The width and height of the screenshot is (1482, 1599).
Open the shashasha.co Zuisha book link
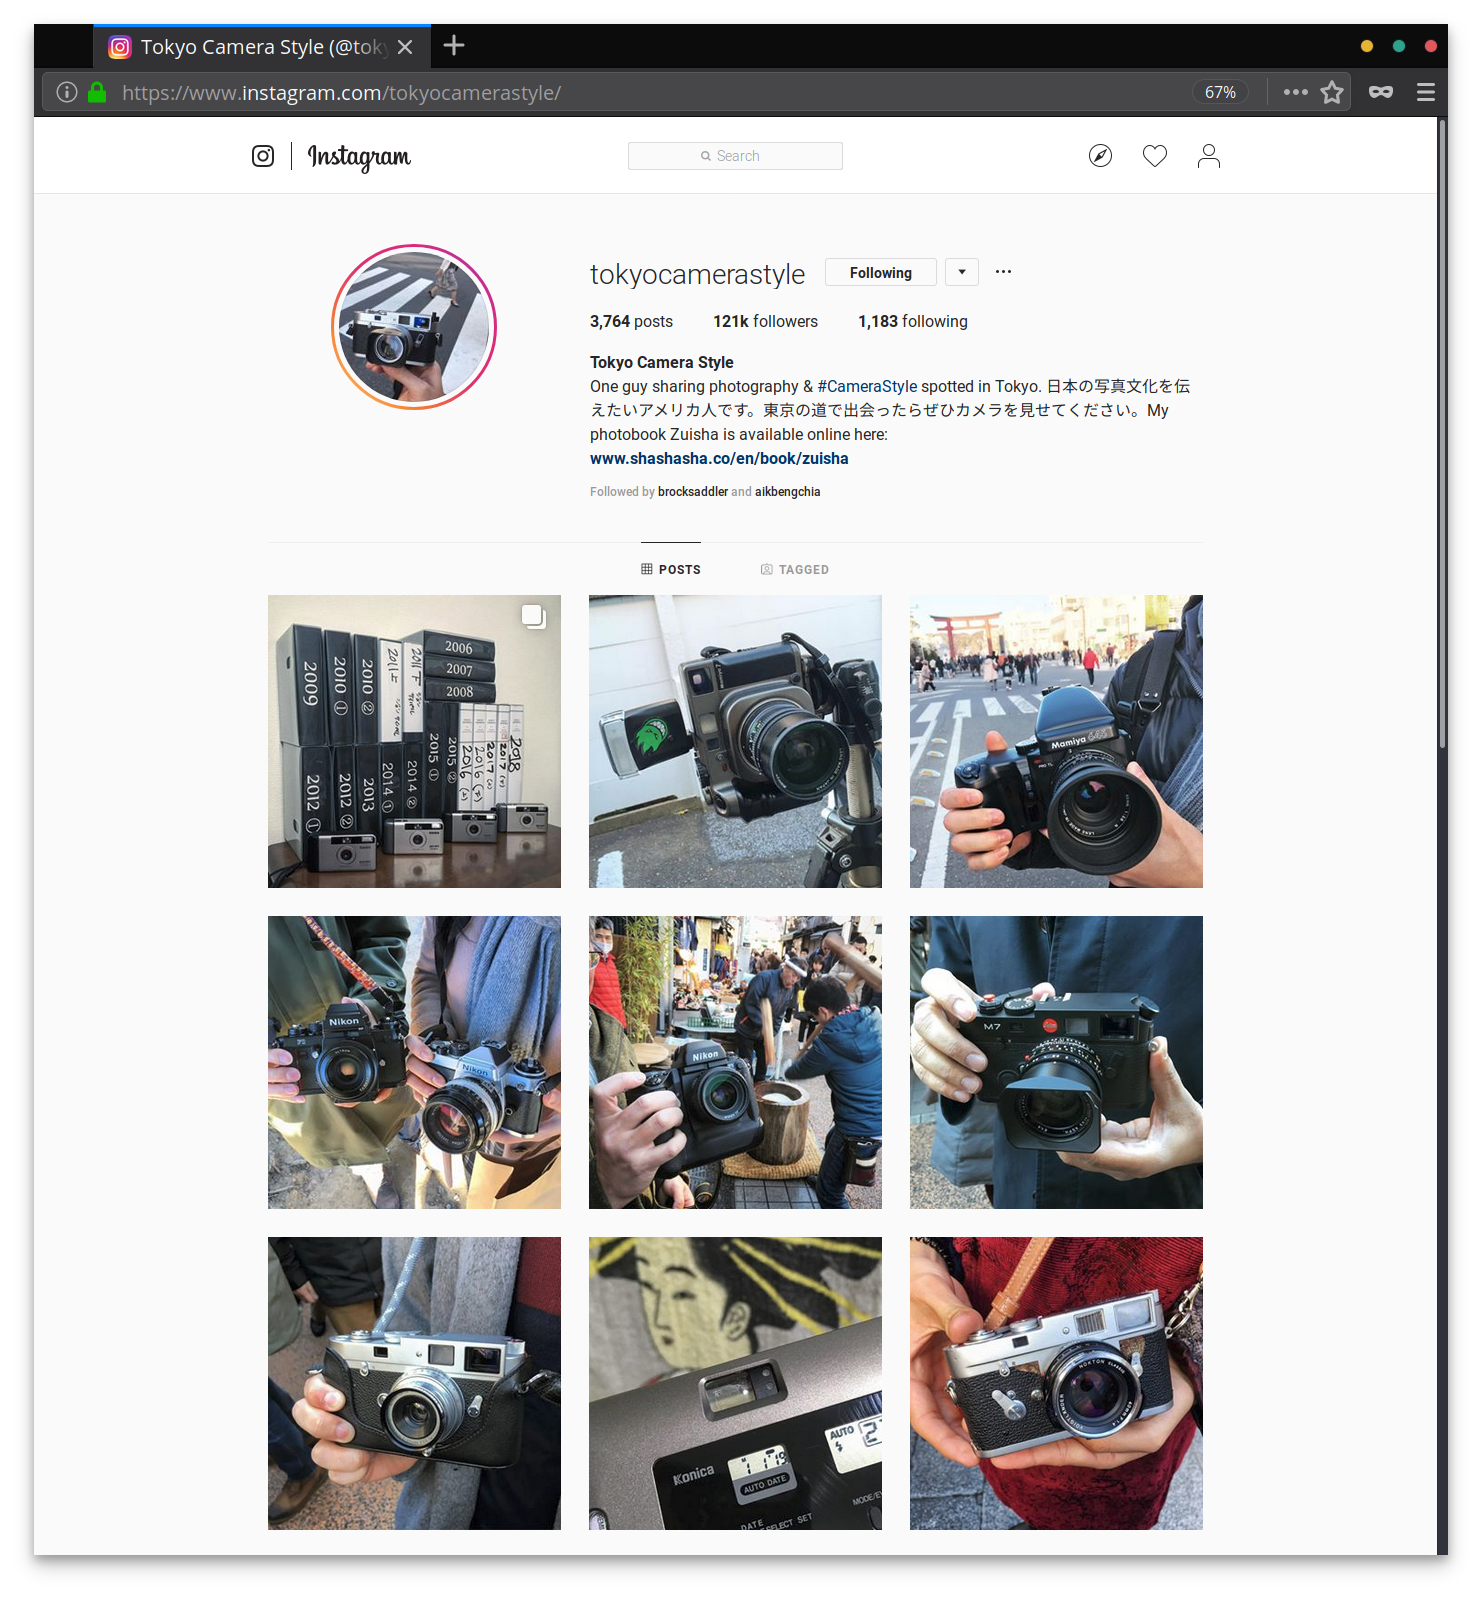[x=719, y=459]
